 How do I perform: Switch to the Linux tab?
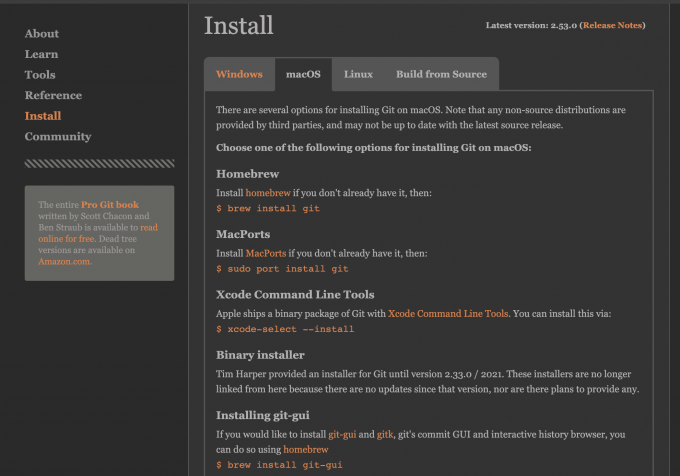(x=358, y=74)
